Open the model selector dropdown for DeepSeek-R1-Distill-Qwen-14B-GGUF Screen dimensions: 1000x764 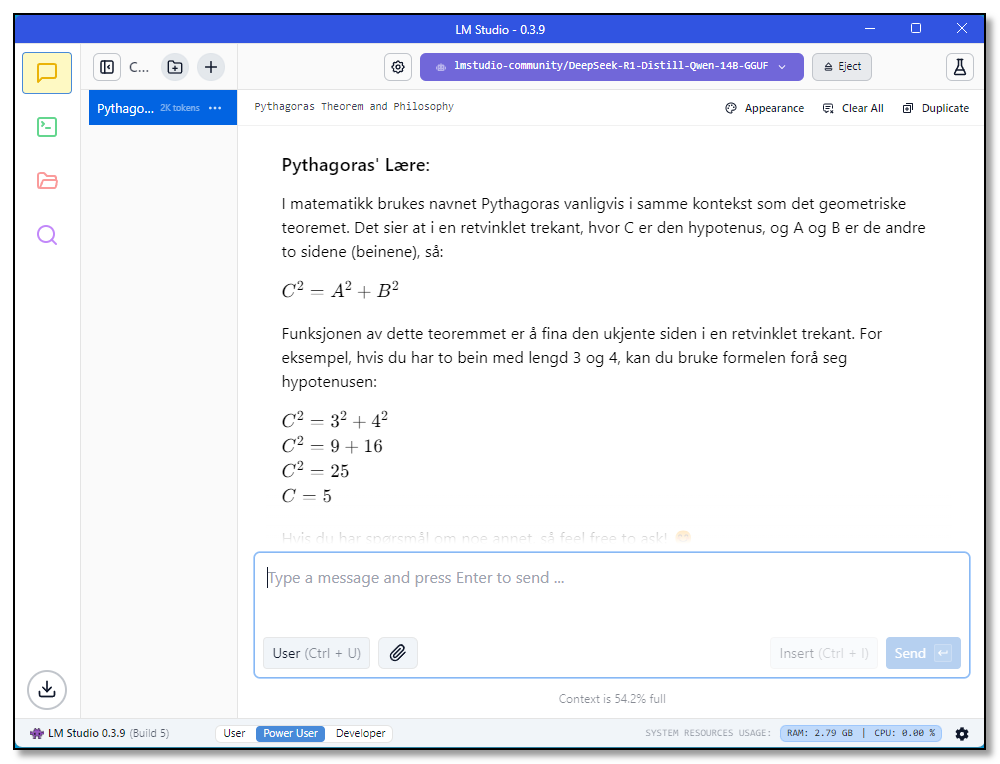612,66
